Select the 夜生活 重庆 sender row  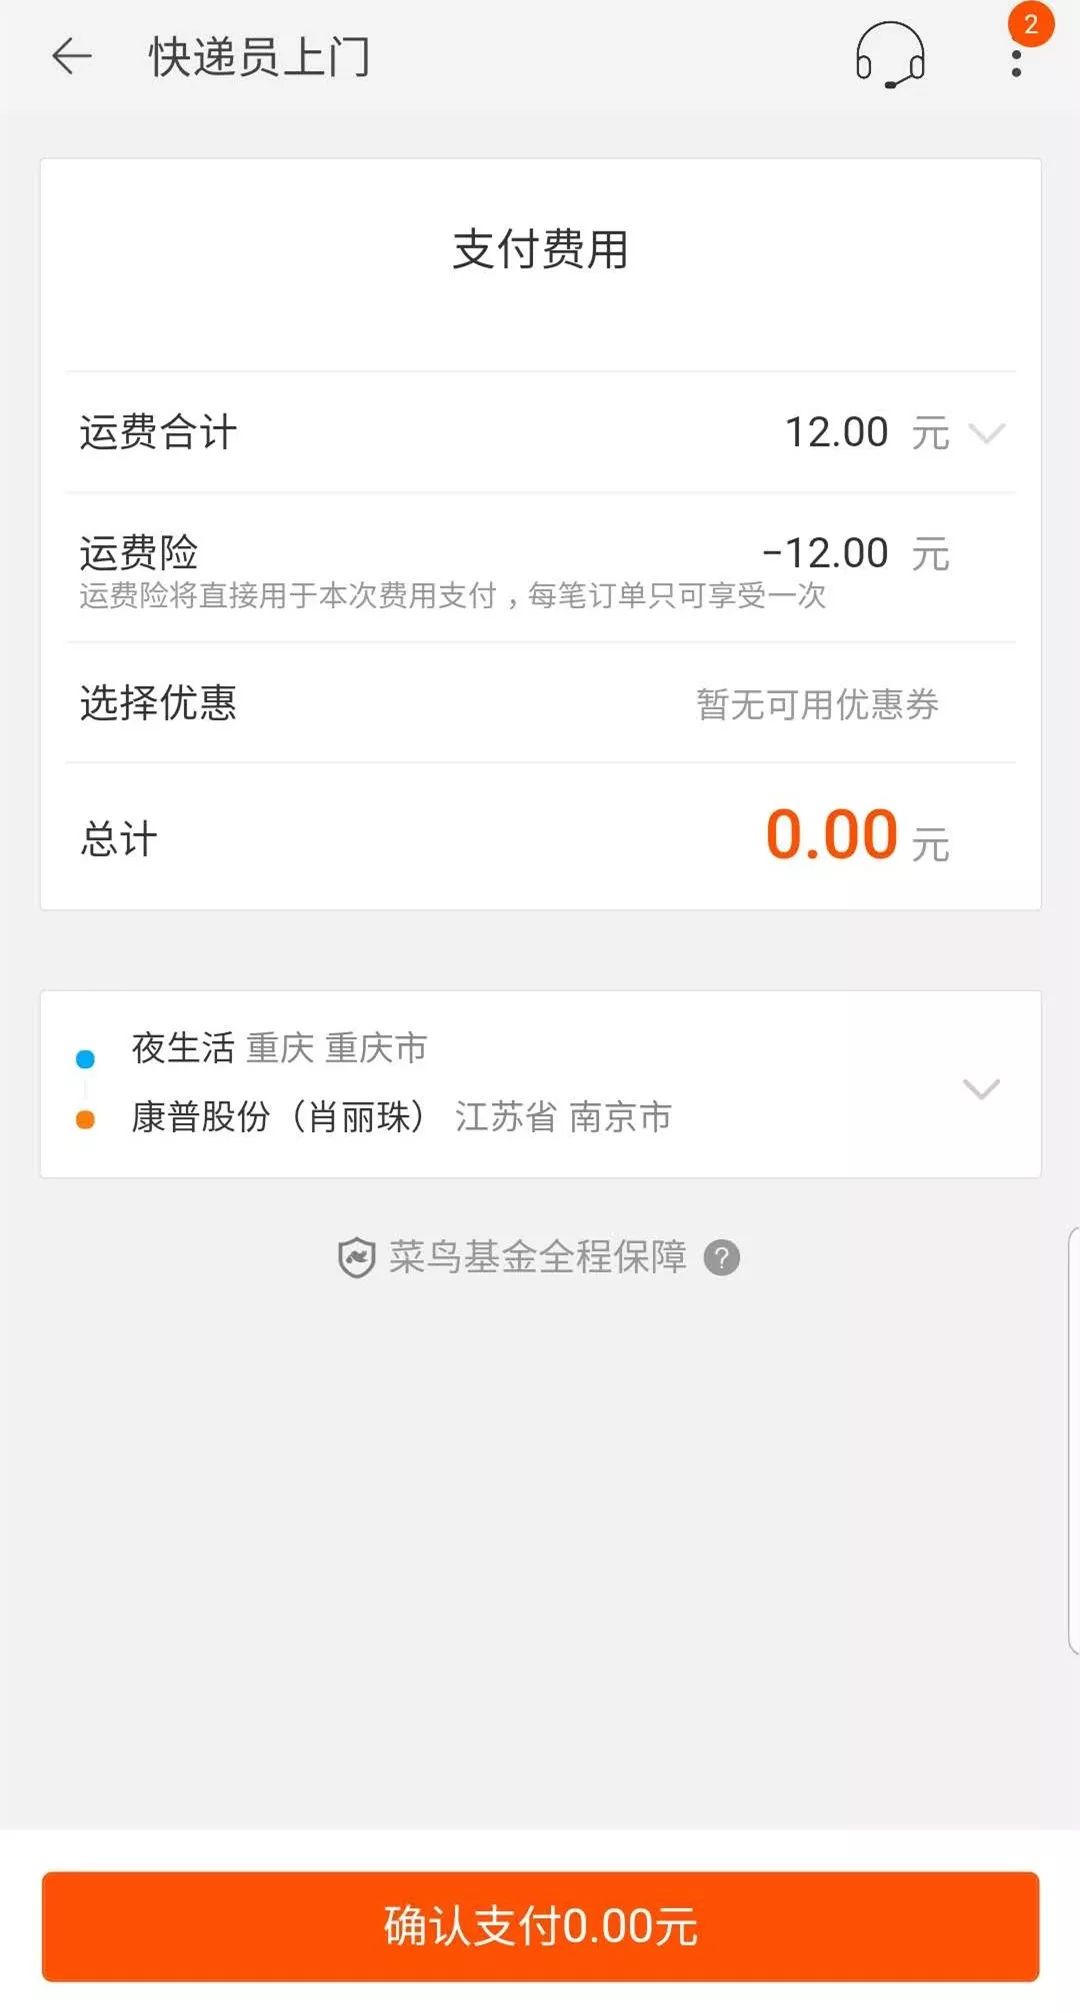[280, 1048]
